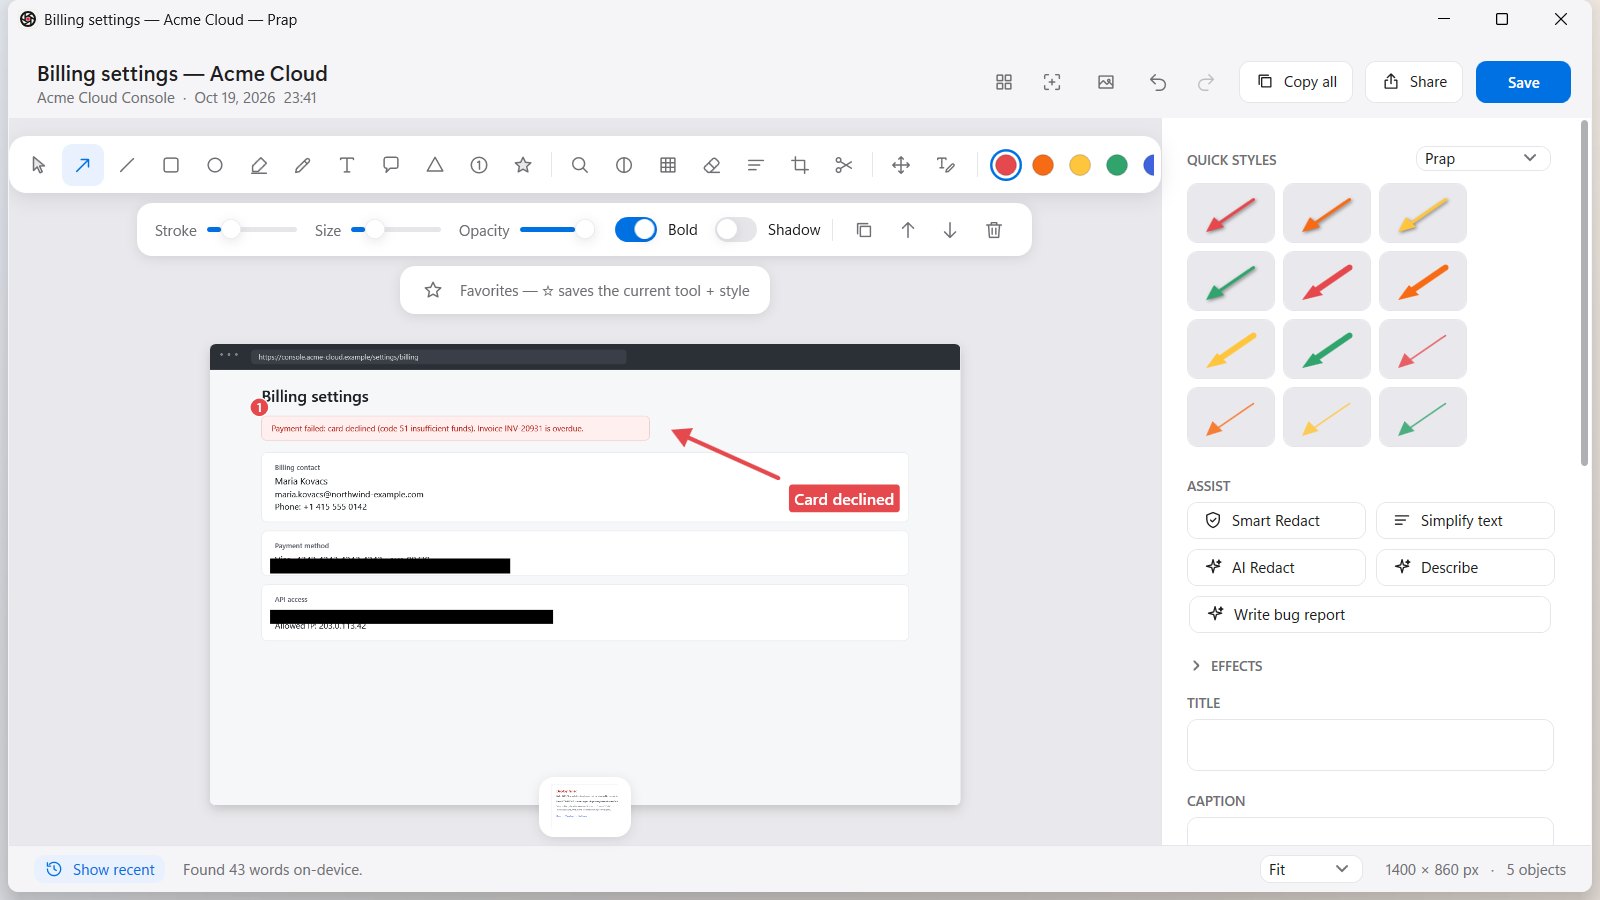Screen dimensions: 1600x900
Task: Select the numbered step marker tool
Action: click(479, 165)
